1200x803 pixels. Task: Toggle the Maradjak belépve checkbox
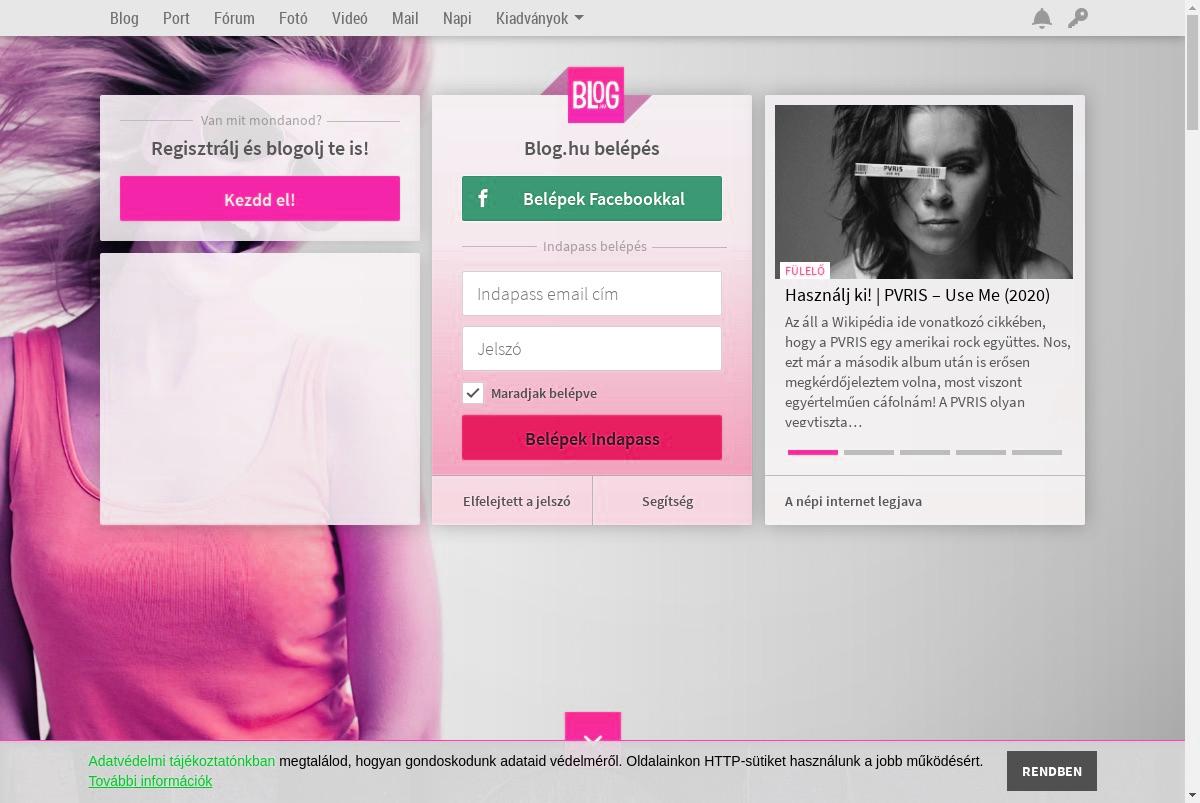473,393
